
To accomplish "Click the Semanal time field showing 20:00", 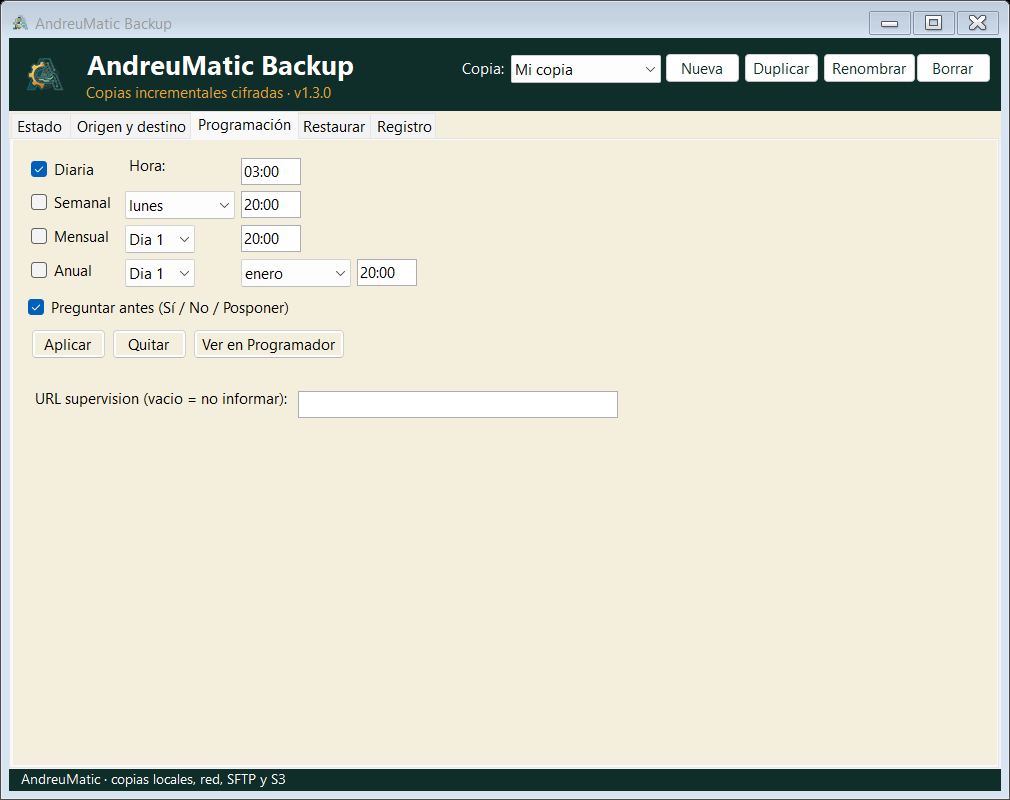I will (x=271, y=205).
